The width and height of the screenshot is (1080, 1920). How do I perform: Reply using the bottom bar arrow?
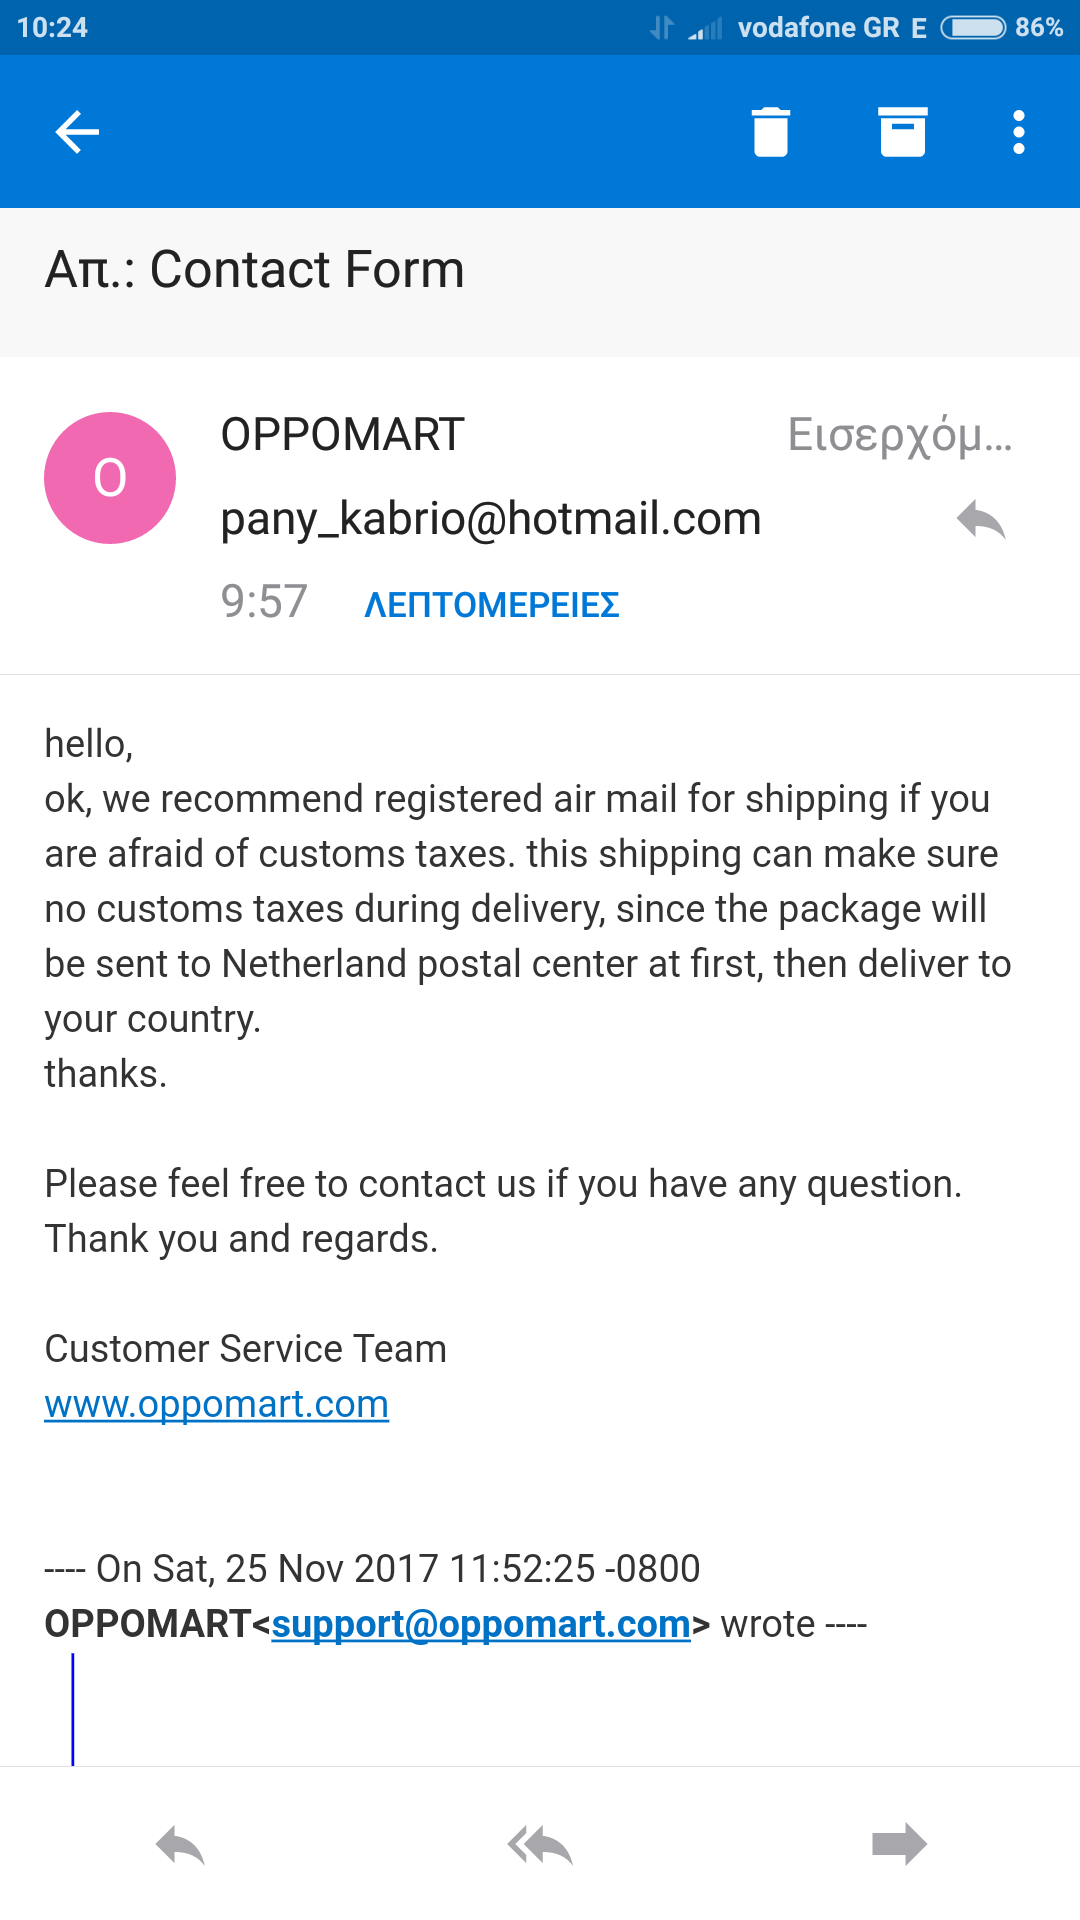[180, 1845]
